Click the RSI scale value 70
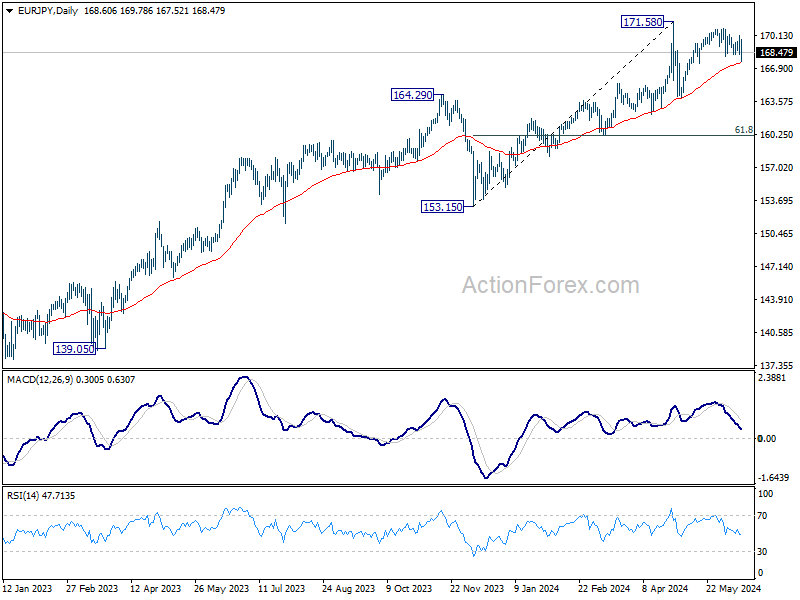The height and width of the screenshot is (600, 800). (x=762, y=516)
